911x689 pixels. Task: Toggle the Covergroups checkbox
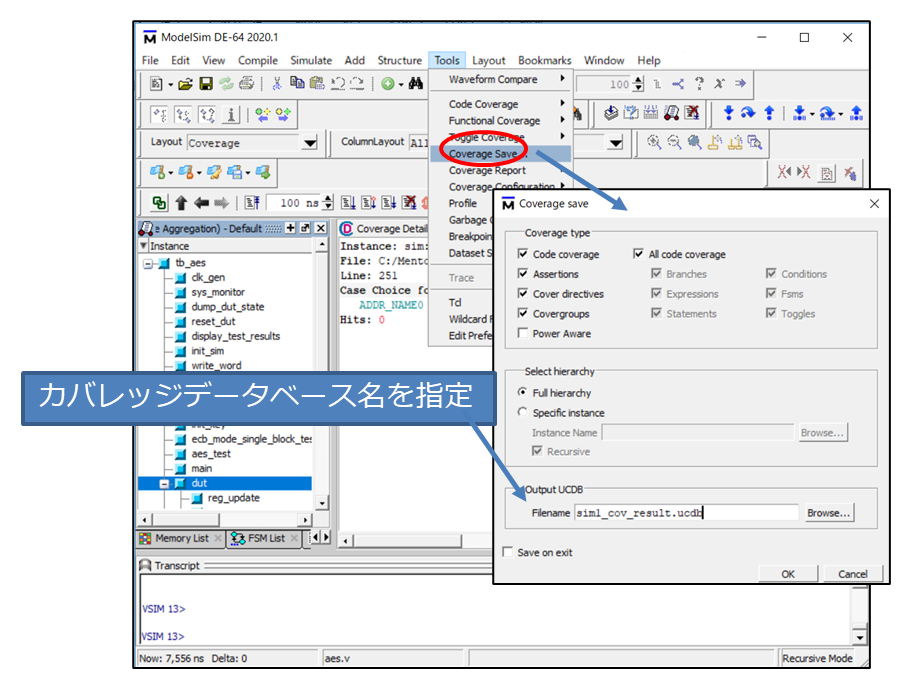point(523,313)
